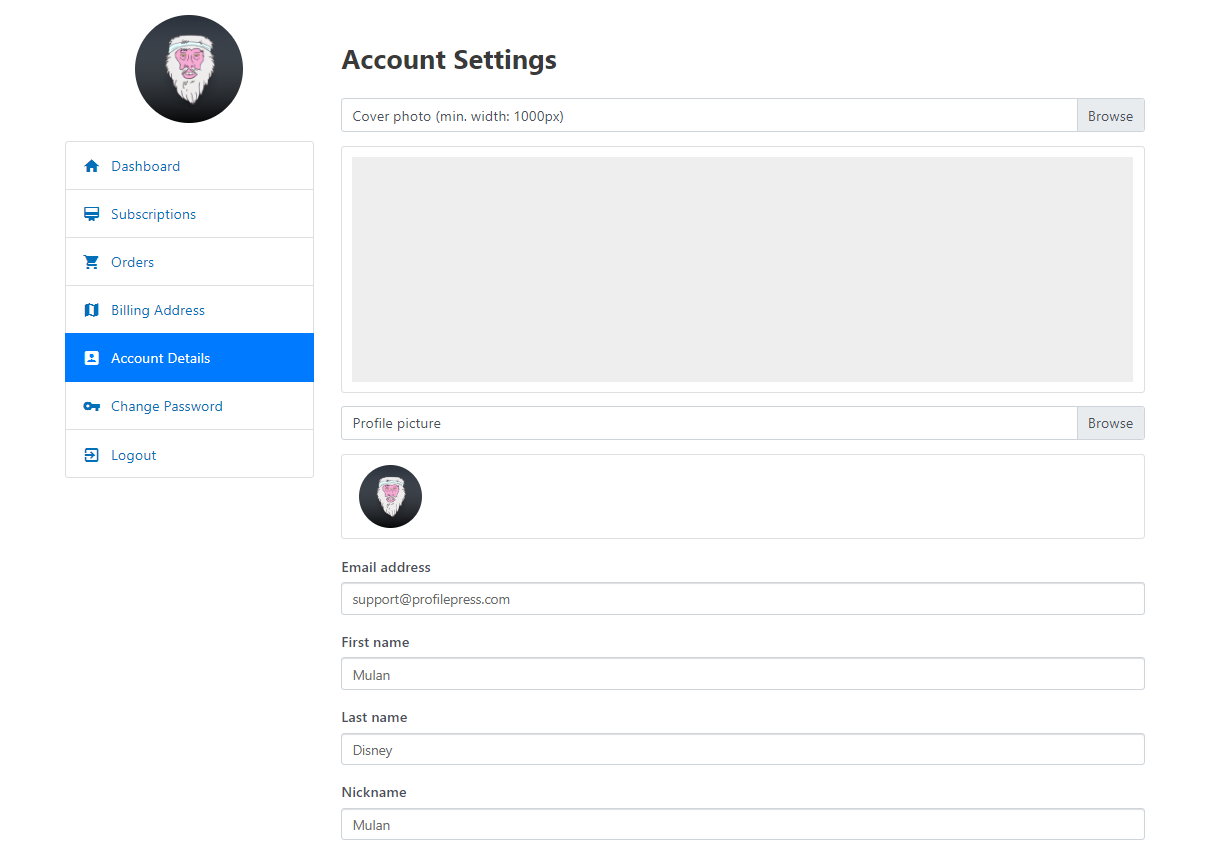This screenshot has height=860, width=1209.
Task: Open Change Password page
Action: pyautogui.click(x=189, y=406)
